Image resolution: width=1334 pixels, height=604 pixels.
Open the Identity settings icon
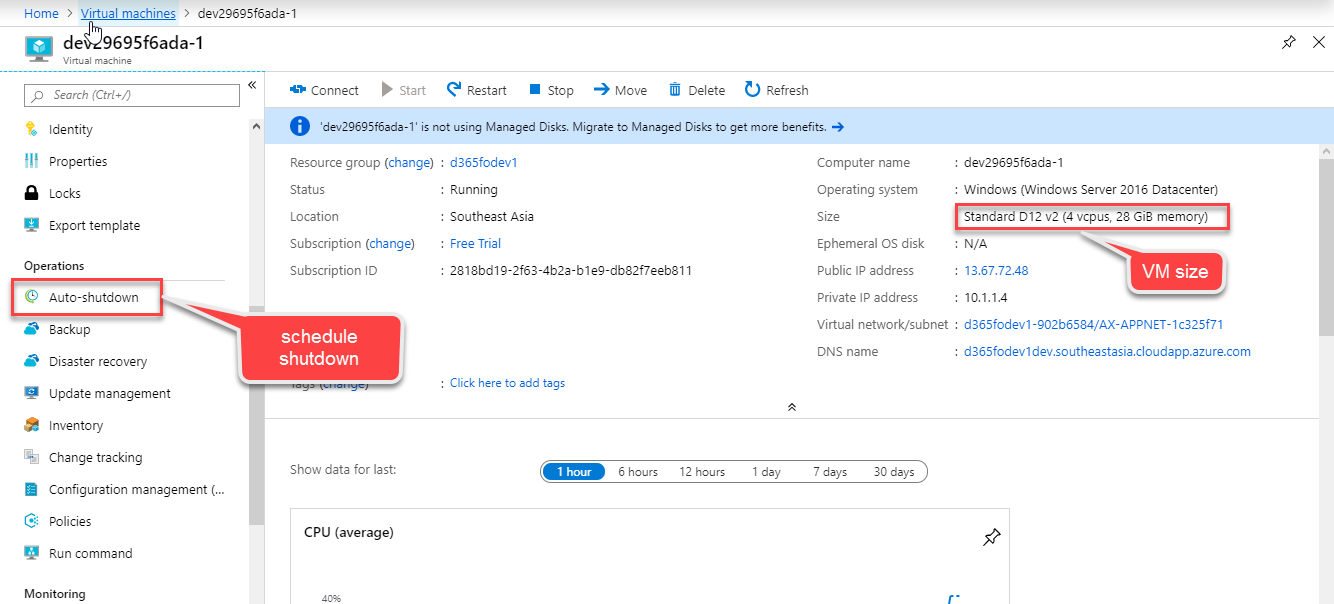(31, 129)
